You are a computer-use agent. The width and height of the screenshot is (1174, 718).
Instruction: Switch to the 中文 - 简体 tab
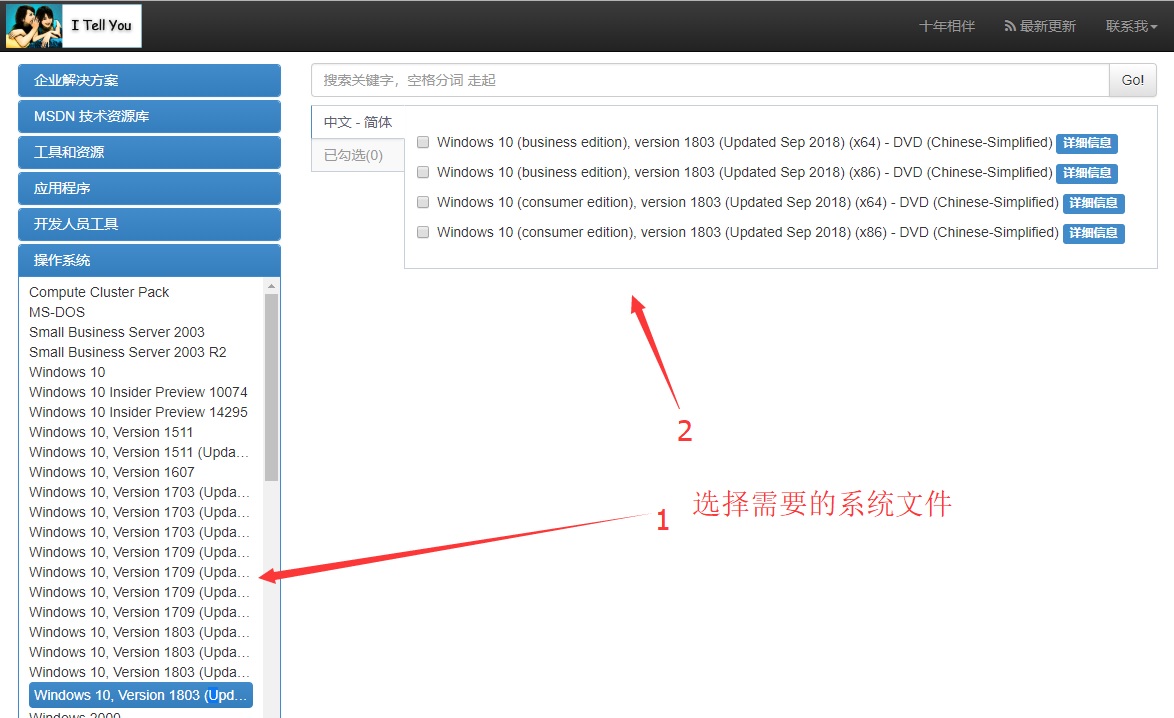tap(358, 122)
